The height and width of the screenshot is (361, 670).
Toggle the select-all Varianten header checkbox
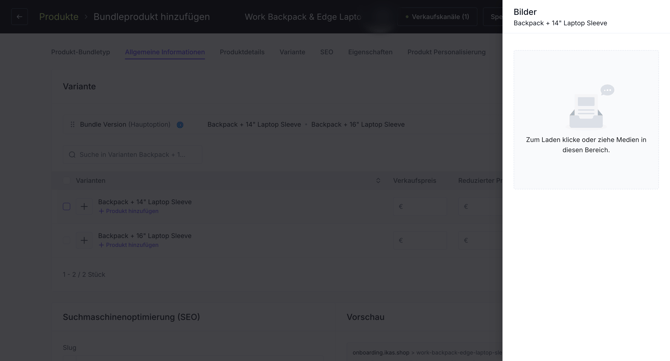(67, 181)
